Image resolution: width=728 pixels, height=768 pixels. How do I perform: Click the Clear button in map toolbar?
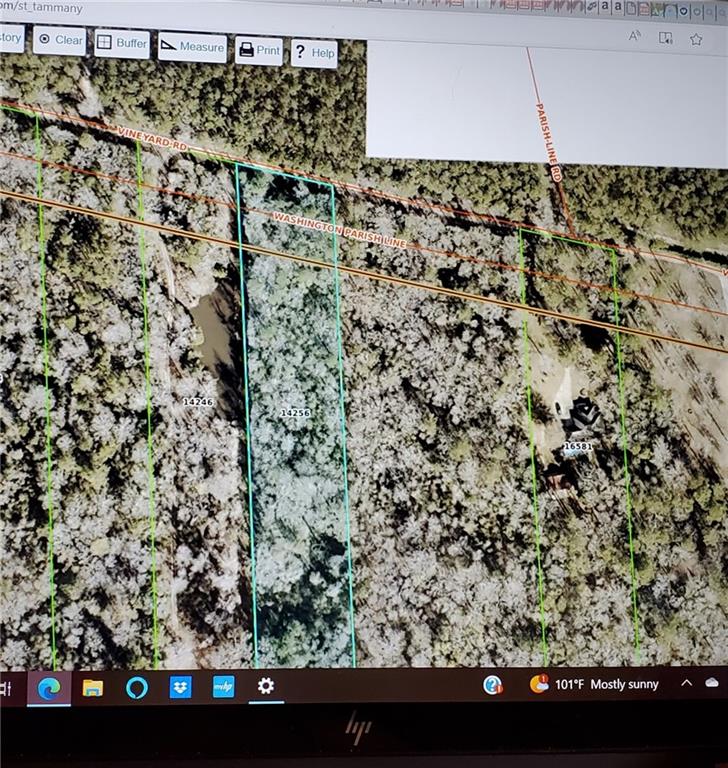[60, 40]
